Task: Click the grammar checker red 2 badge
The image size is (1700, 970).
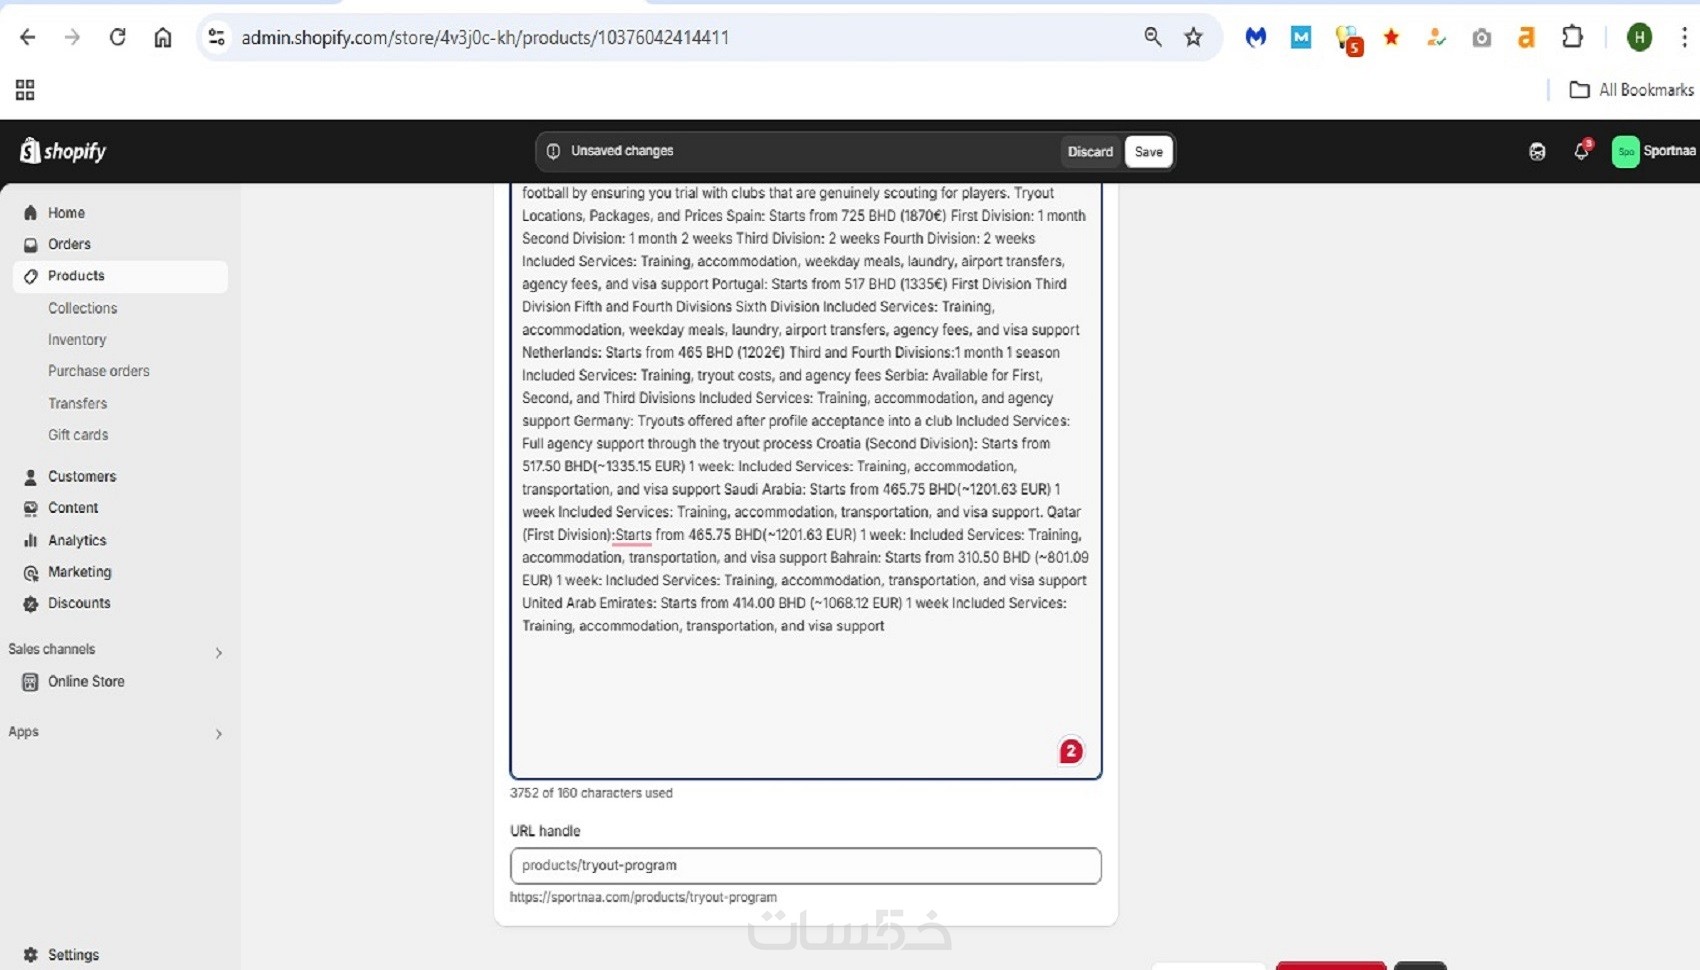Action: coord(1071,750)
